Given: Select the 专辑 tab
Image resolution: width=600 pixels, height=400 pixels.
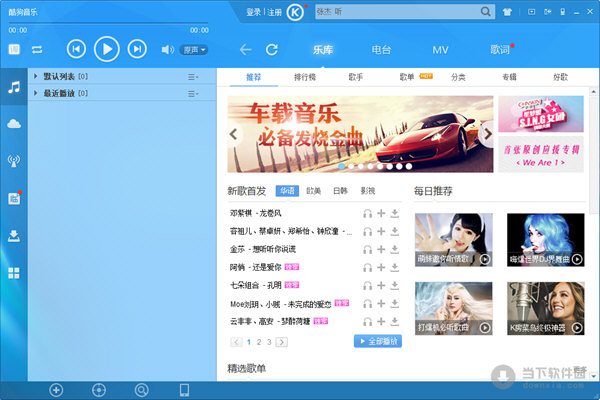Looking at the screenshot, I should 509,77.
